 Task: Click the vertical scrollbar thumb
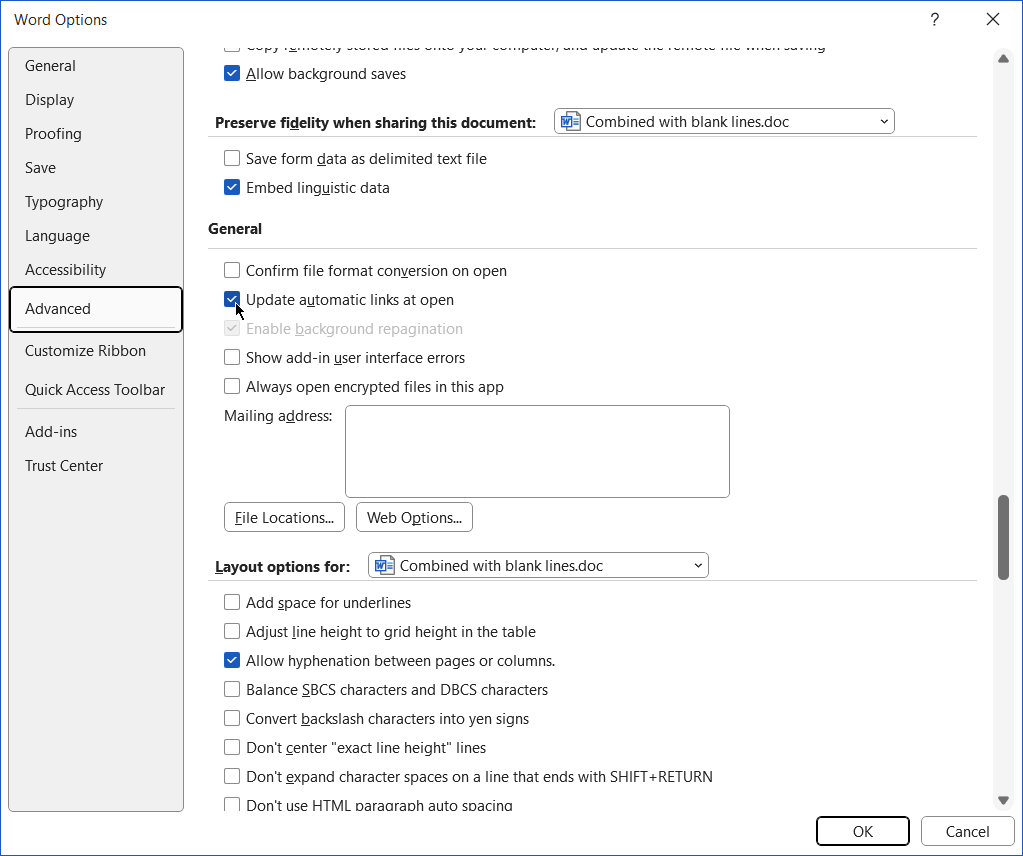coord(1003,538)
